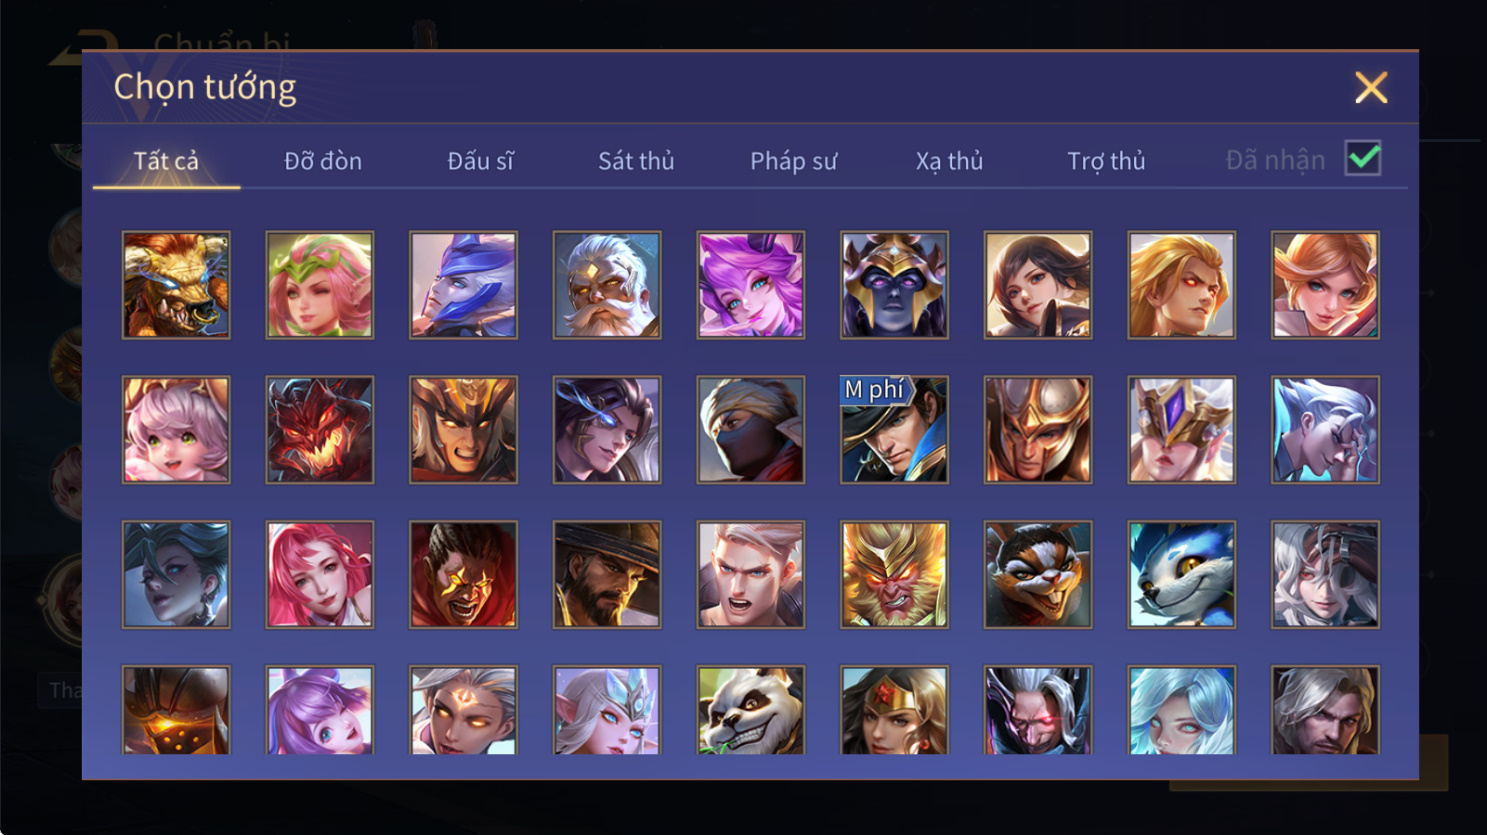The image size is (1487, 835).
Task: Close the 'Chọn tướng' dialog
Action: (x=1371, y=88)
